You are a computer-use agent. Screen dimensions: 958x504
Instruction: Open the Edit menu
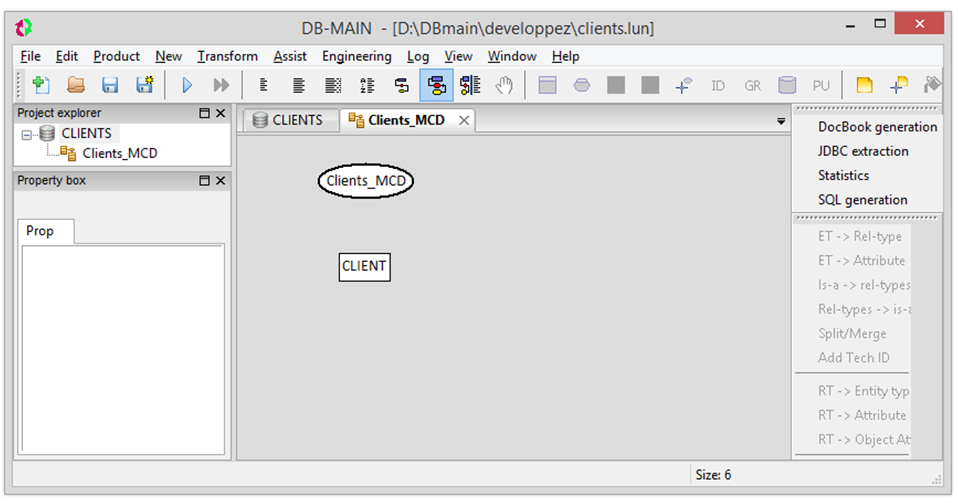point(67,56)
